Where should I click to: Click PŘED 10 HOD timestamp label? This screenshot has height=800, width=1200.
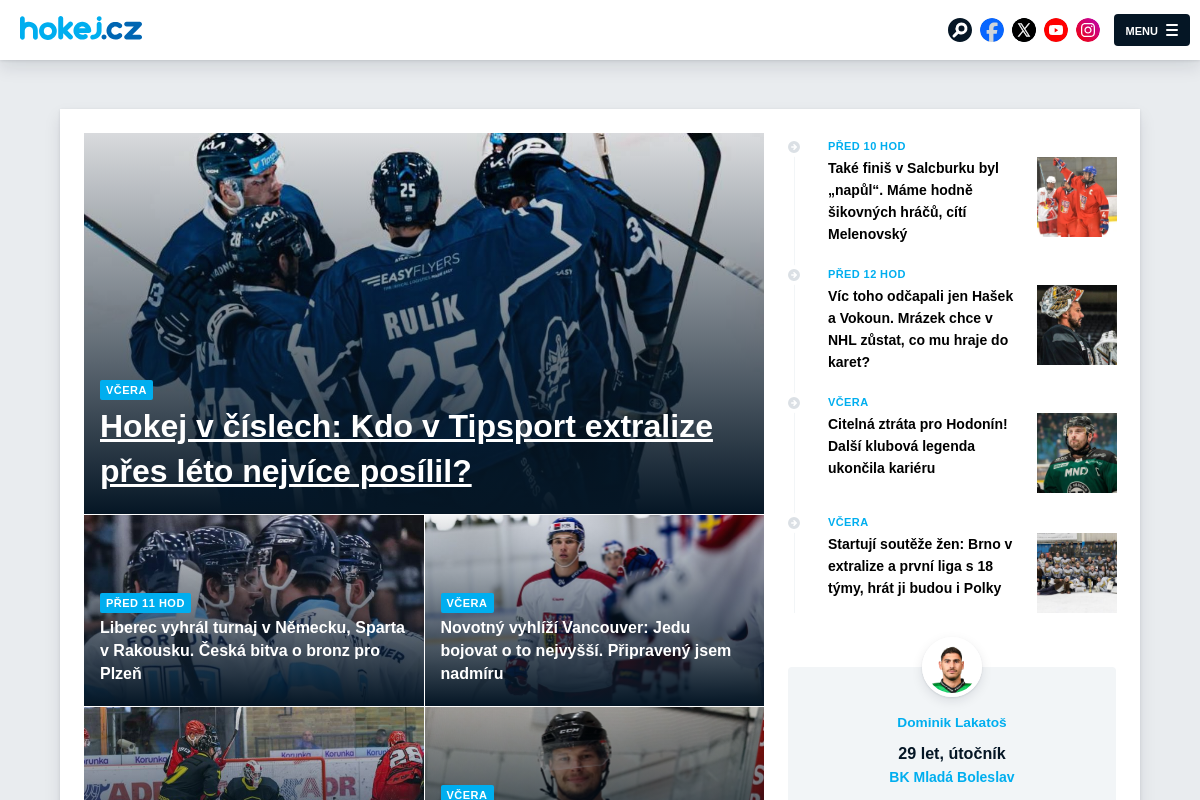(x=867, y=146)
